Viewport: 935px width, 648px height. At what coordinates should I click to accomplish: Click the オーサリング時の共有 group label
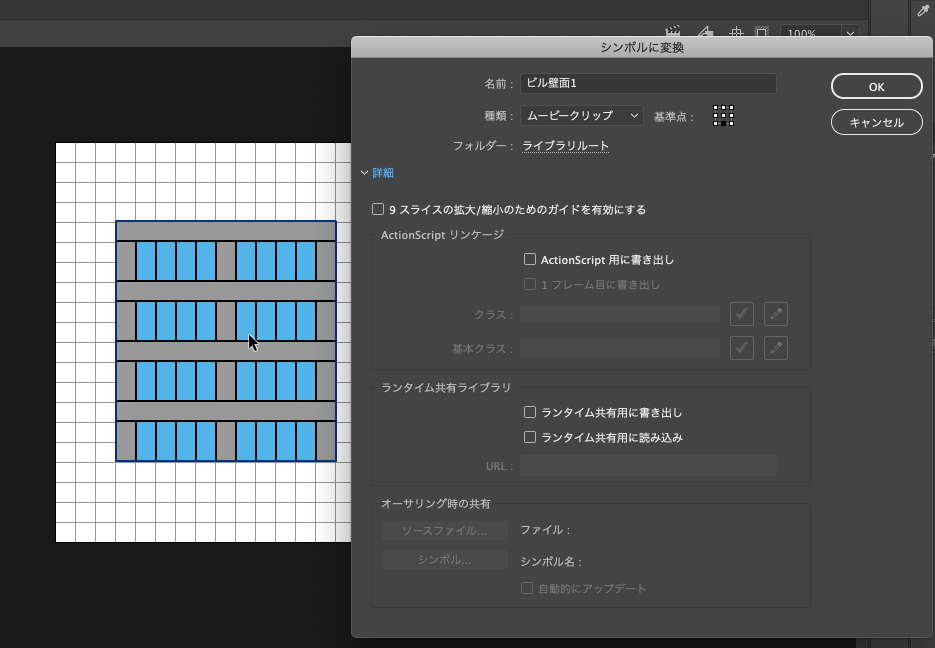pyautogui.click(x=436, y=504)
